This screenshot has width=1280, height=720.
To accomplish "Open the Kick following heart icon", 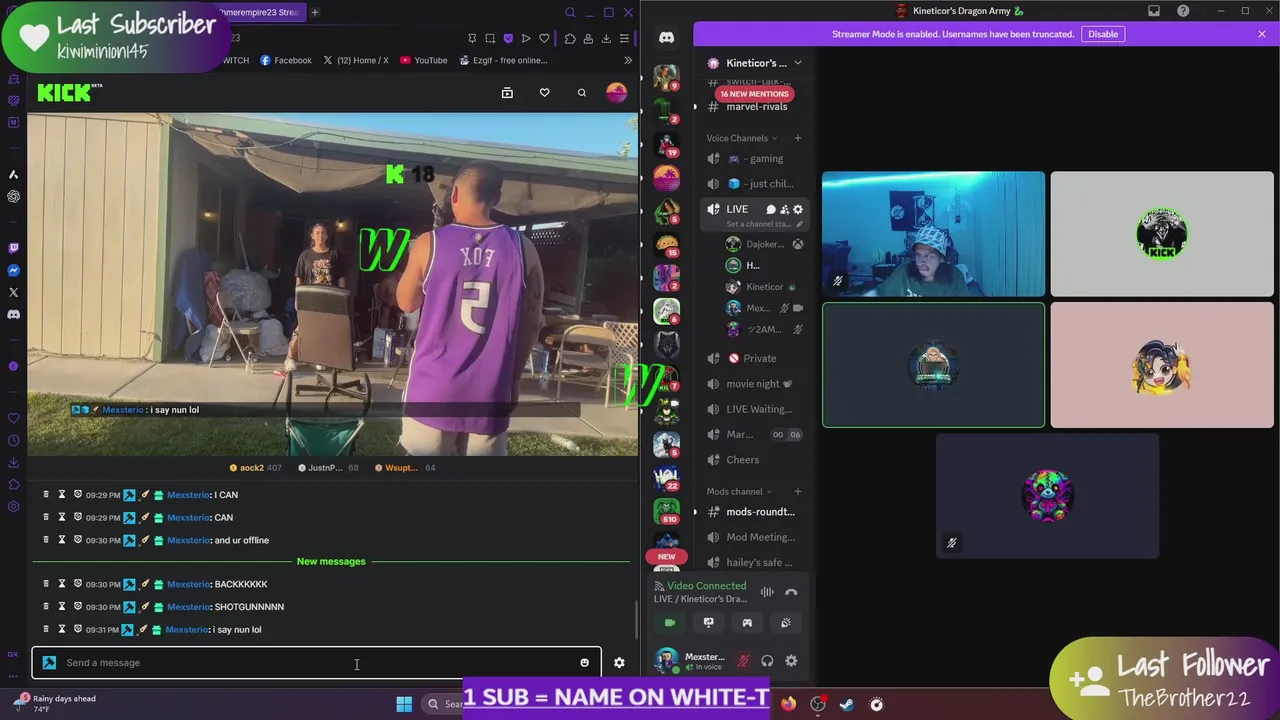I will tap(544, 93).
